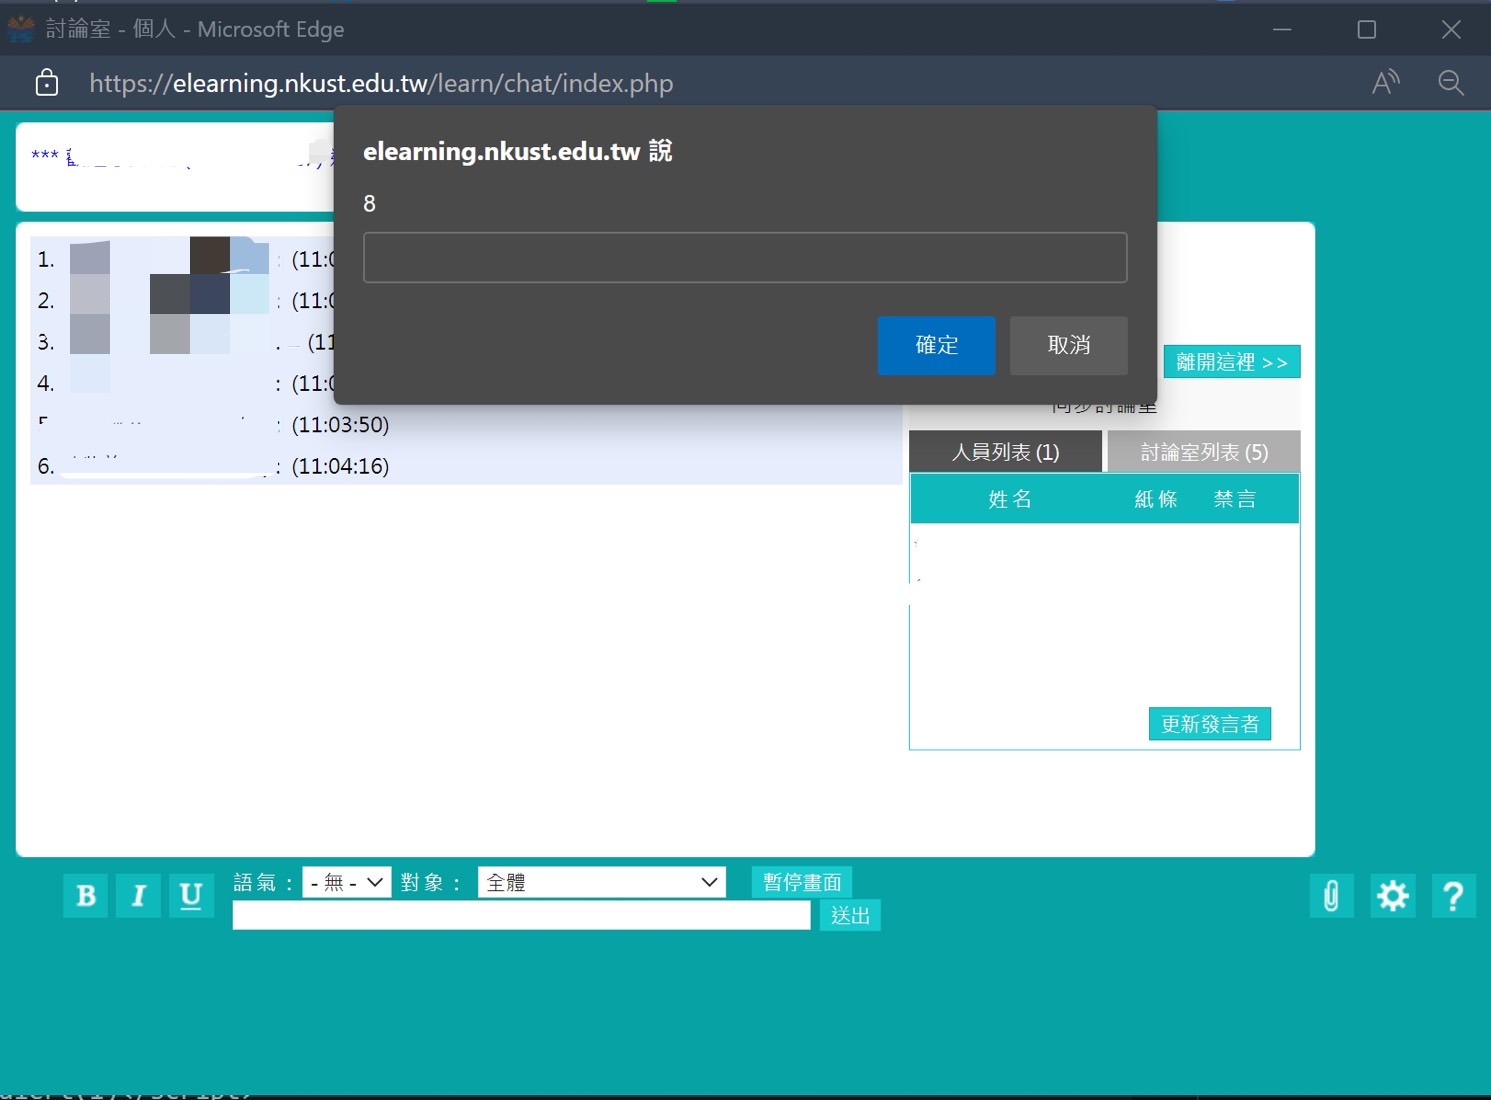Click the address bar URL

tap(381, 83)
